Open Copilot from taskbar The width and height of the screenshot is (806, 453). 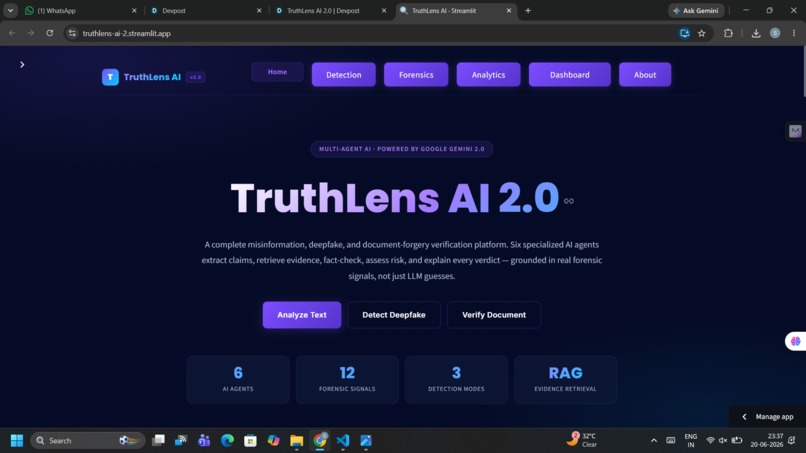273,441
